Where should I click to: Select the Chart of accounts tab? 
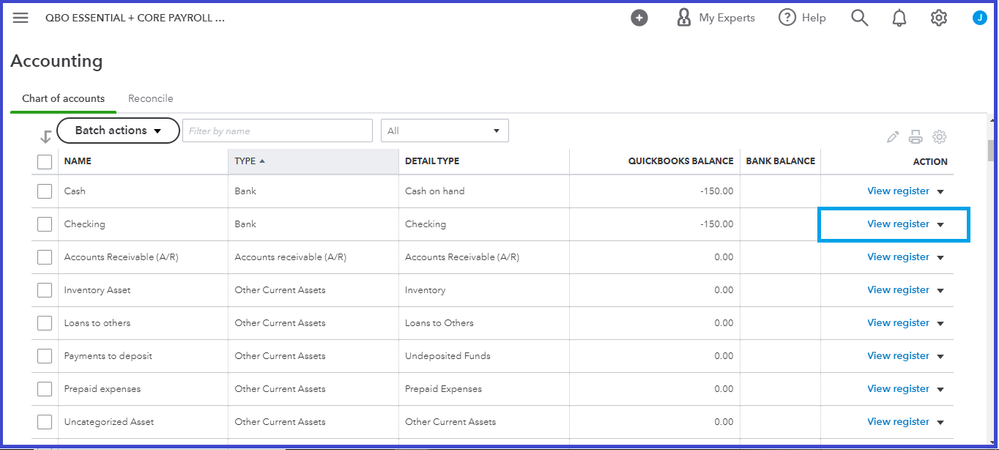(63, 99)
